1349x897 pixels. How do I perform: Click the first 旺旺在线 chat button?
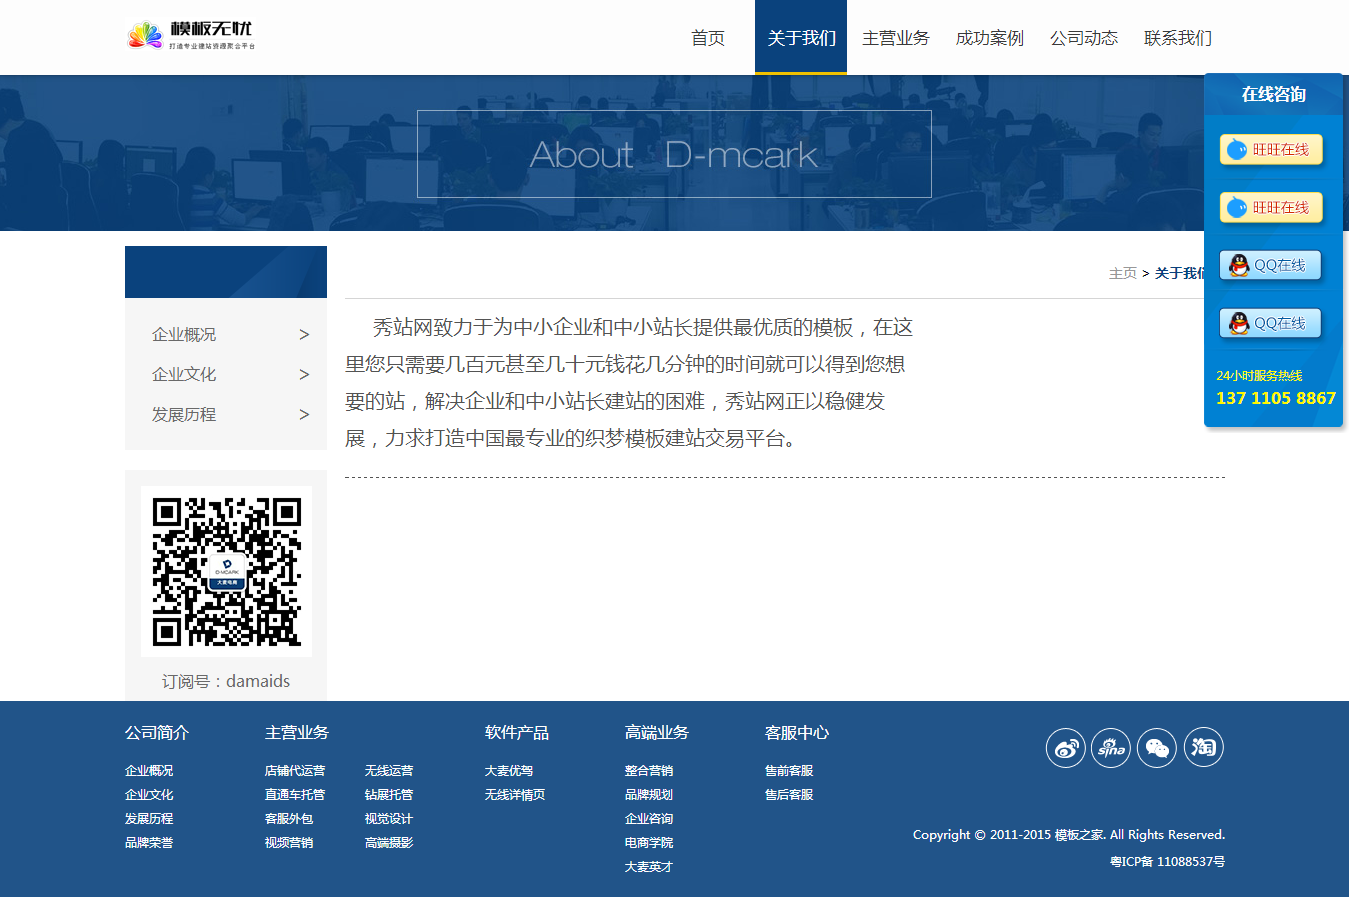tap(1271, 150)
